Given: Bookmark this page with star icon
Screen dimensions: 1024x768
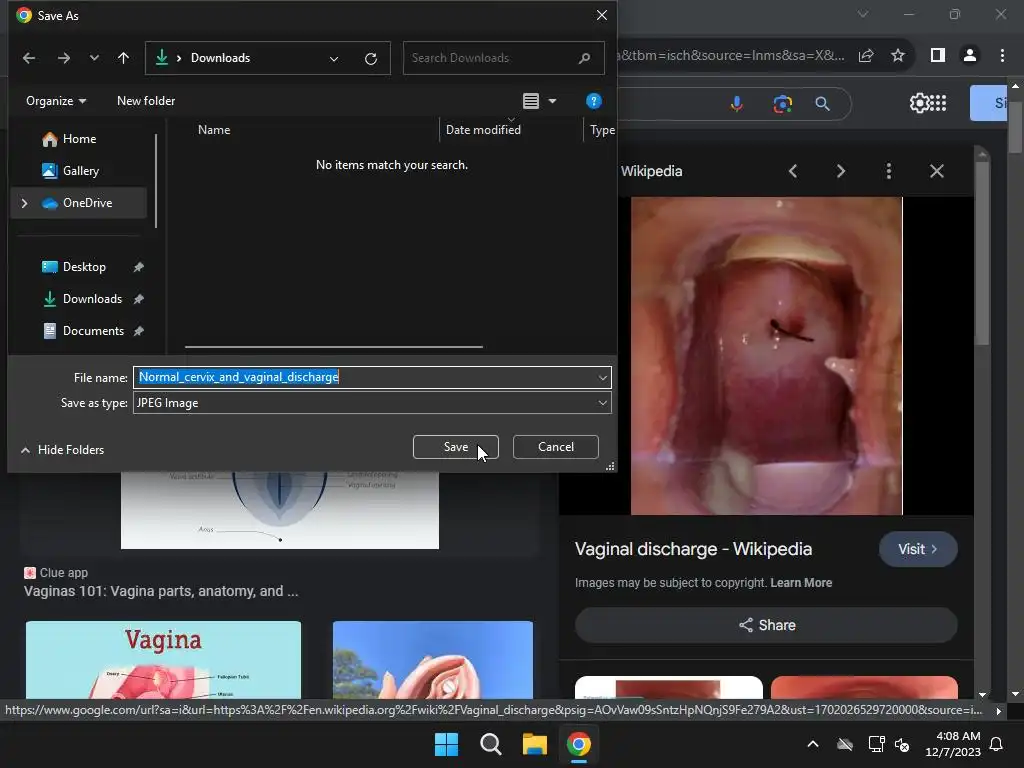Looking at the screenshot, I should (898, 56).
